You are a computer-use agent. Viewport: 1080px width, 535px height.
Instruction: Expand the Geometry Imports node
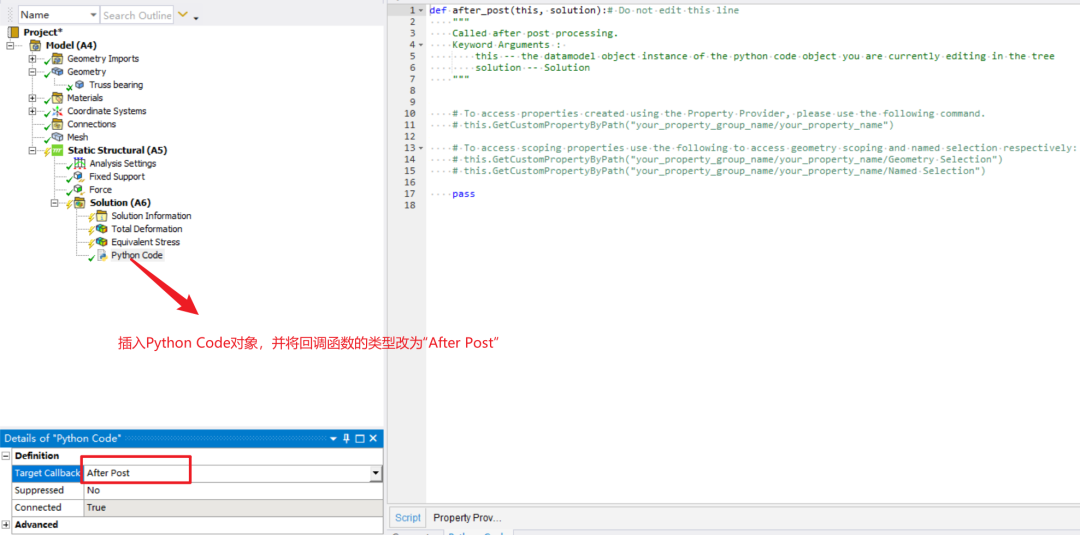pyautogui.click(x=32, y=59)
